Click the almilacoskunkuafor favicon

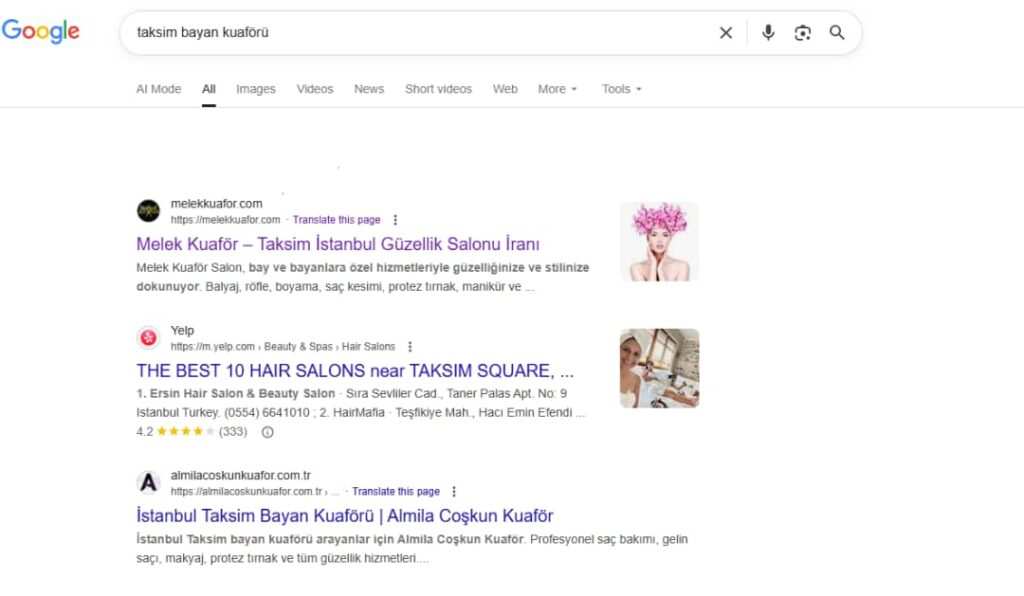coord(148,482)
